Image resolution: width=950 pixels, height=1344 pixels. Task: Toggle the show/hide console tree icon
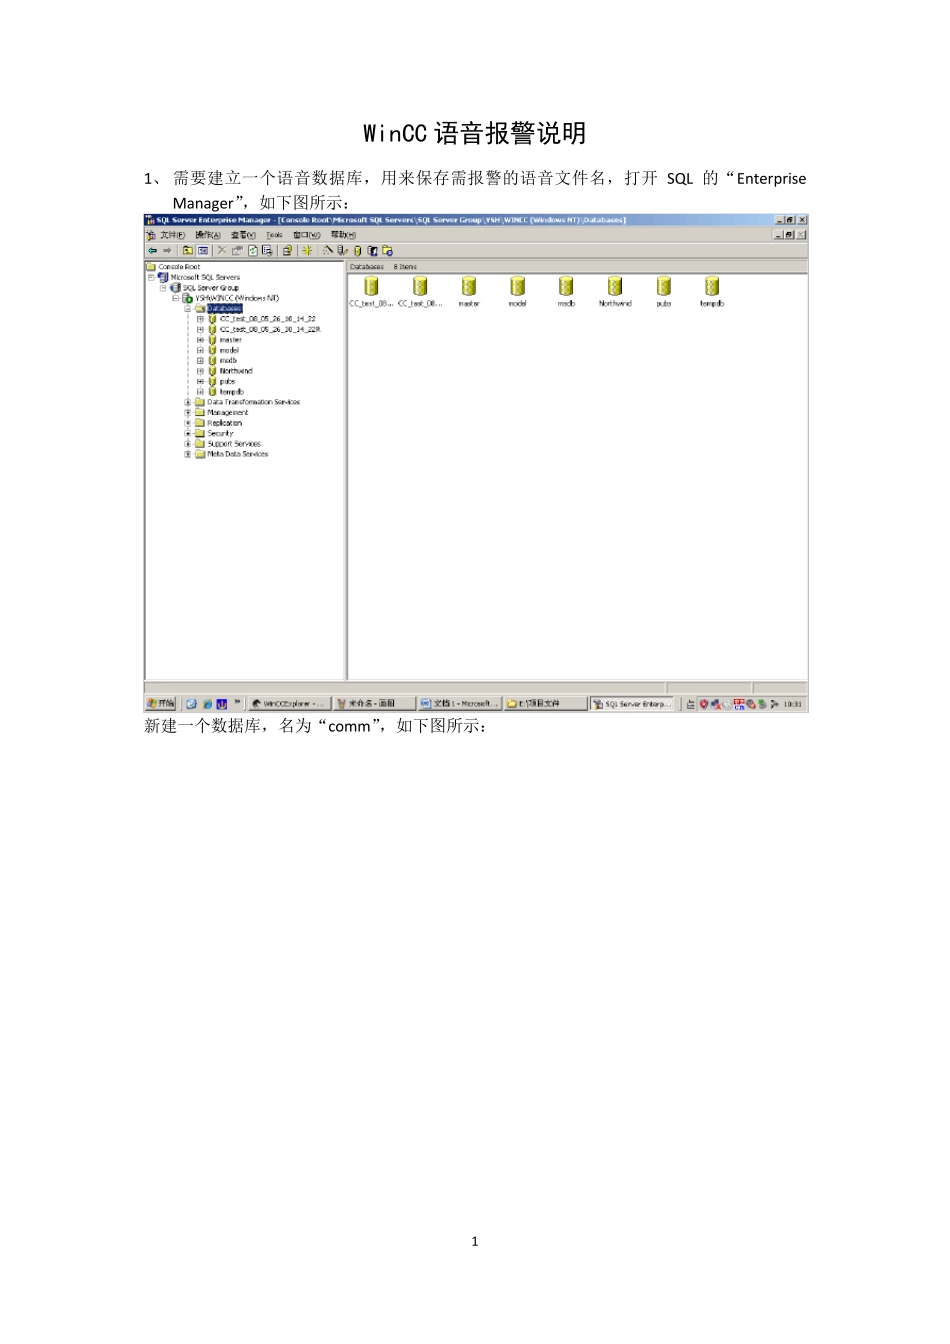click(203, 250)
